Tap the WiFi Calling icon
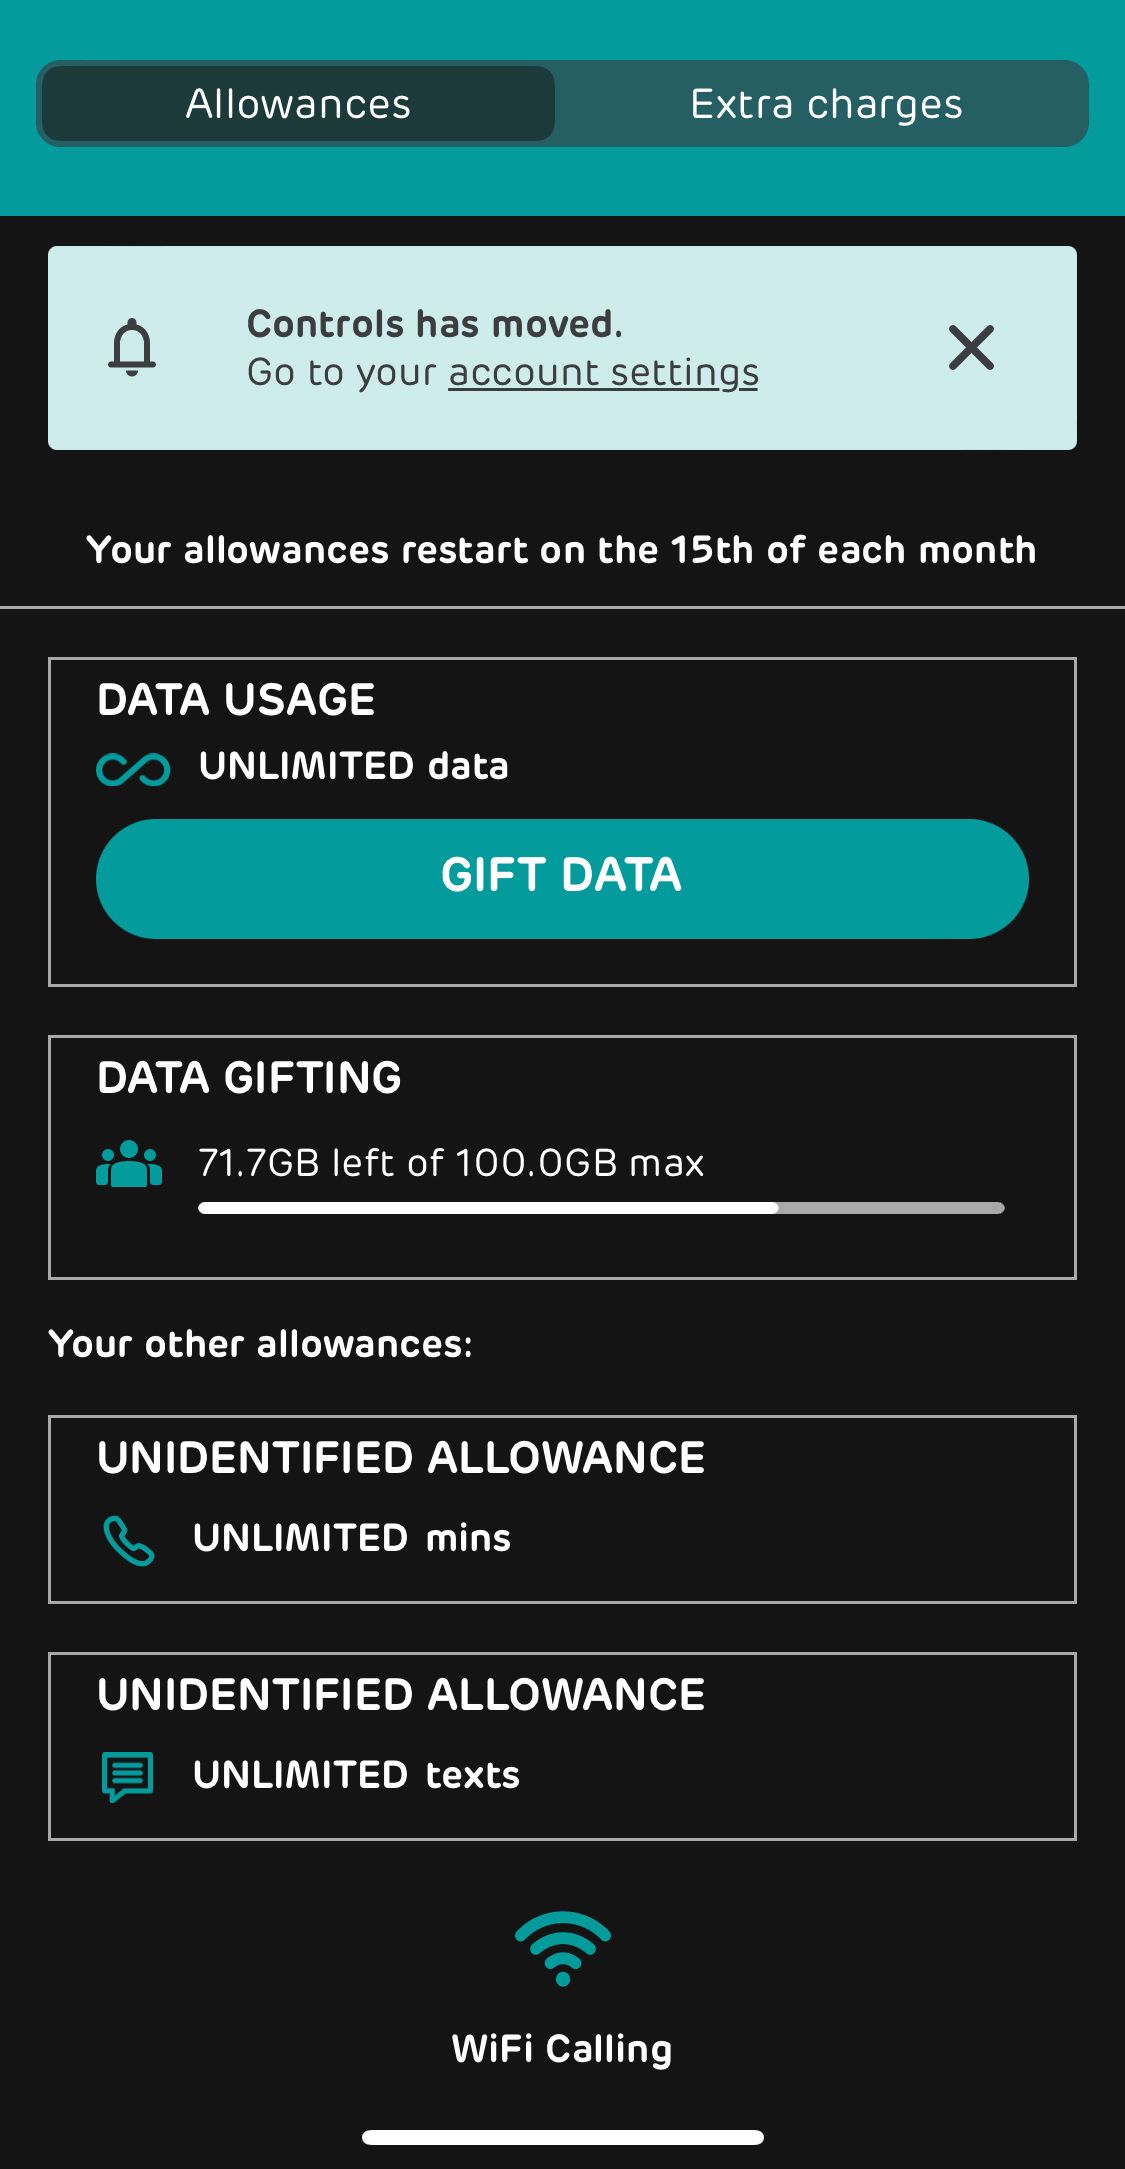 [562, 1949]
